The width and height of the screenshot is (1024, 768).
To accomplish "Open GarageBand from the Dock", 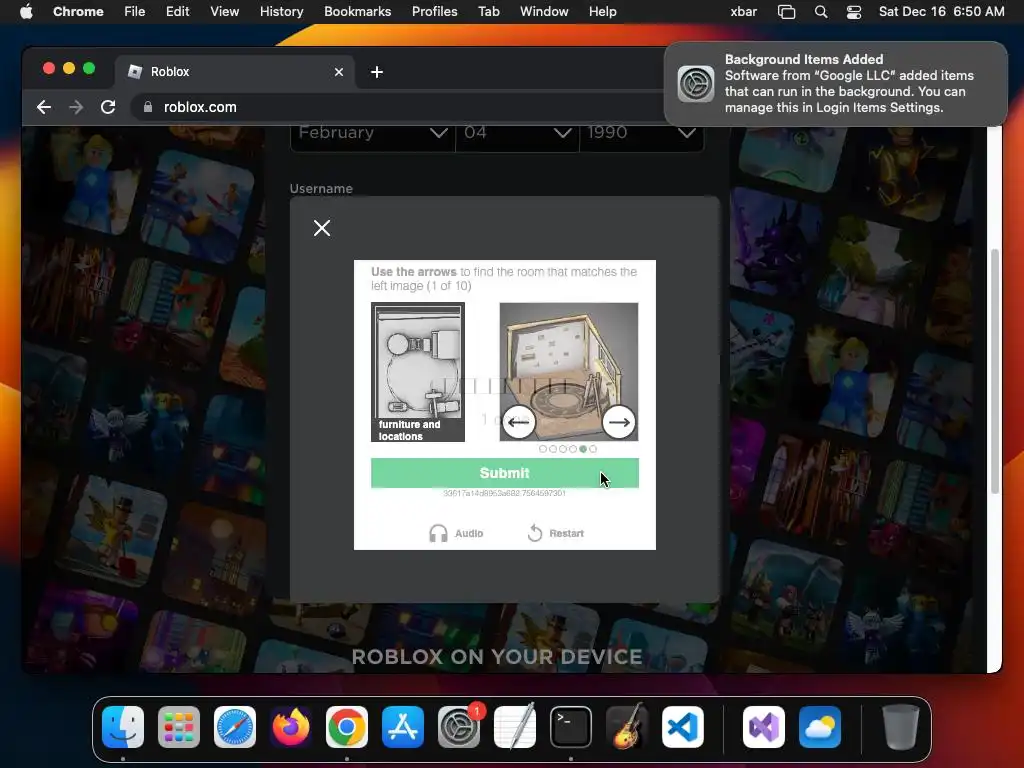I will click(x=627, y=727).
